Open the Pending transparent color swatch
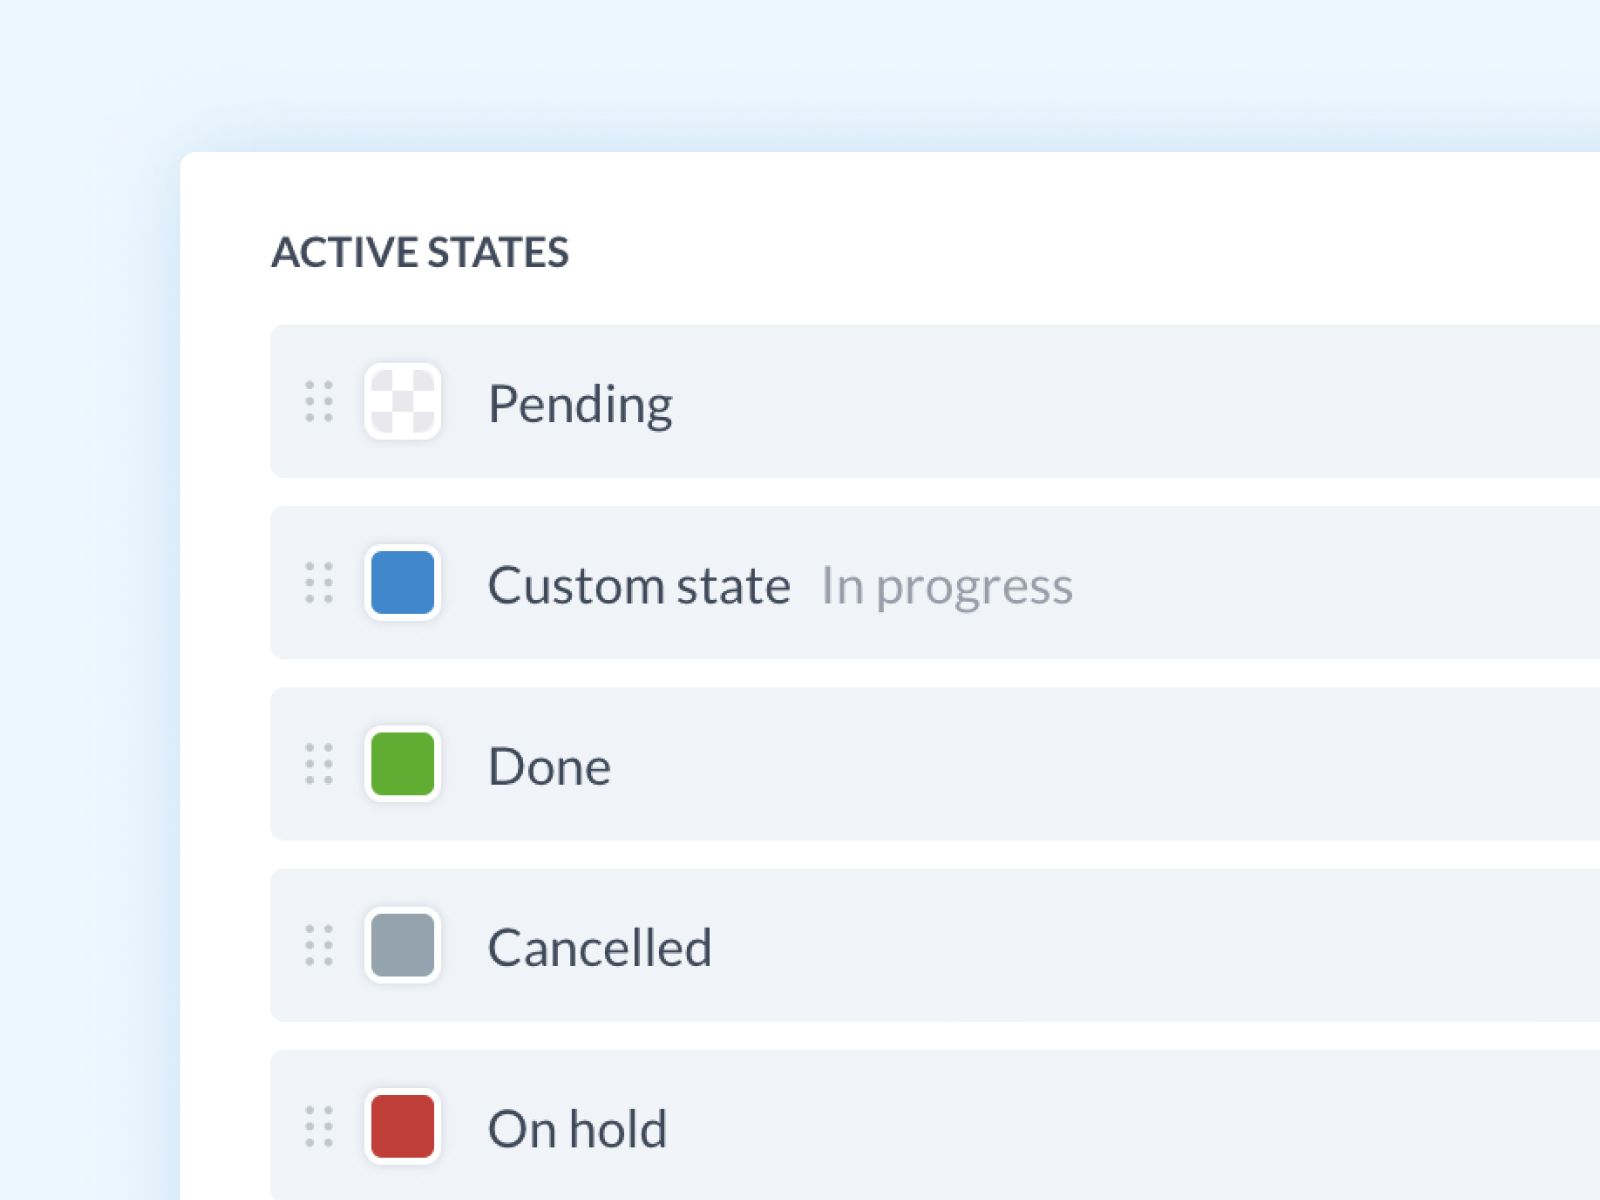 click(403, 402)
